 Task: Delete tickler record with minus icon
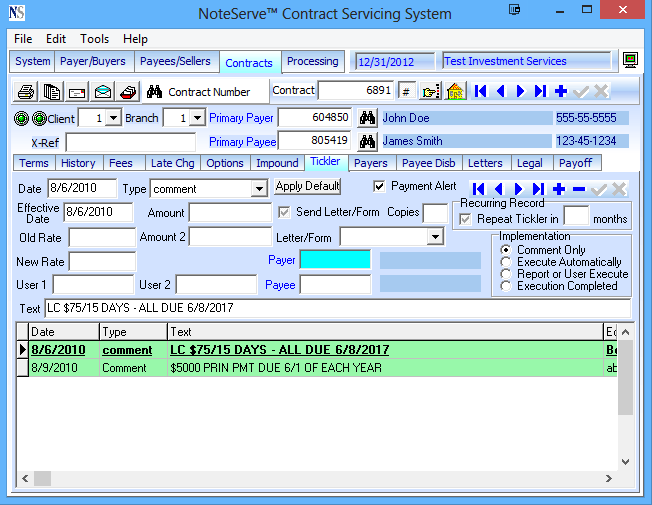(579, 189)
